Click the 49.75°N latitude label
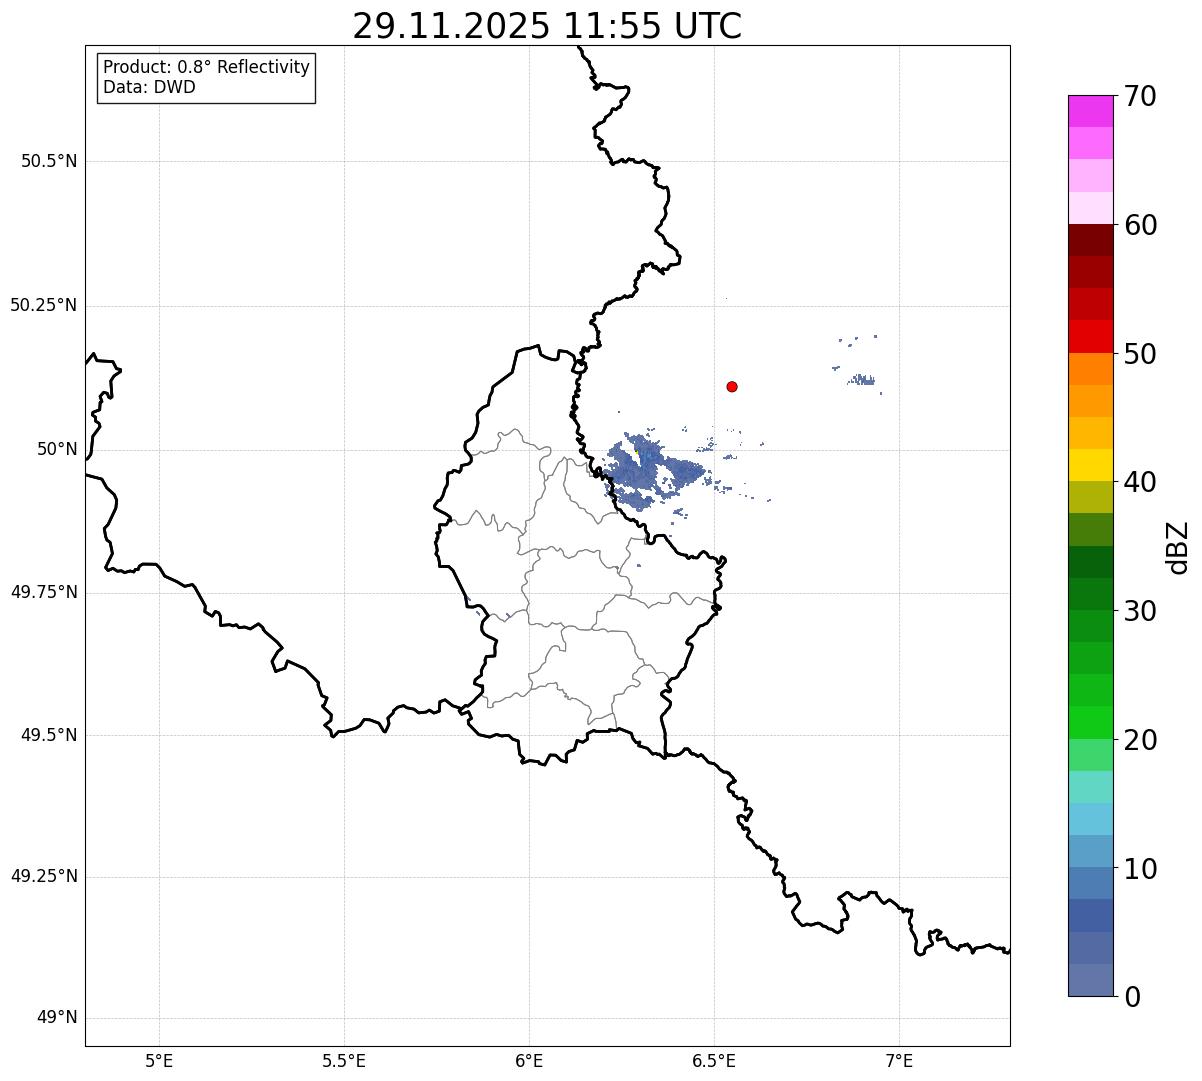Image resolution: width=1202 pixels, height=1081 pixels. [44, 592]
